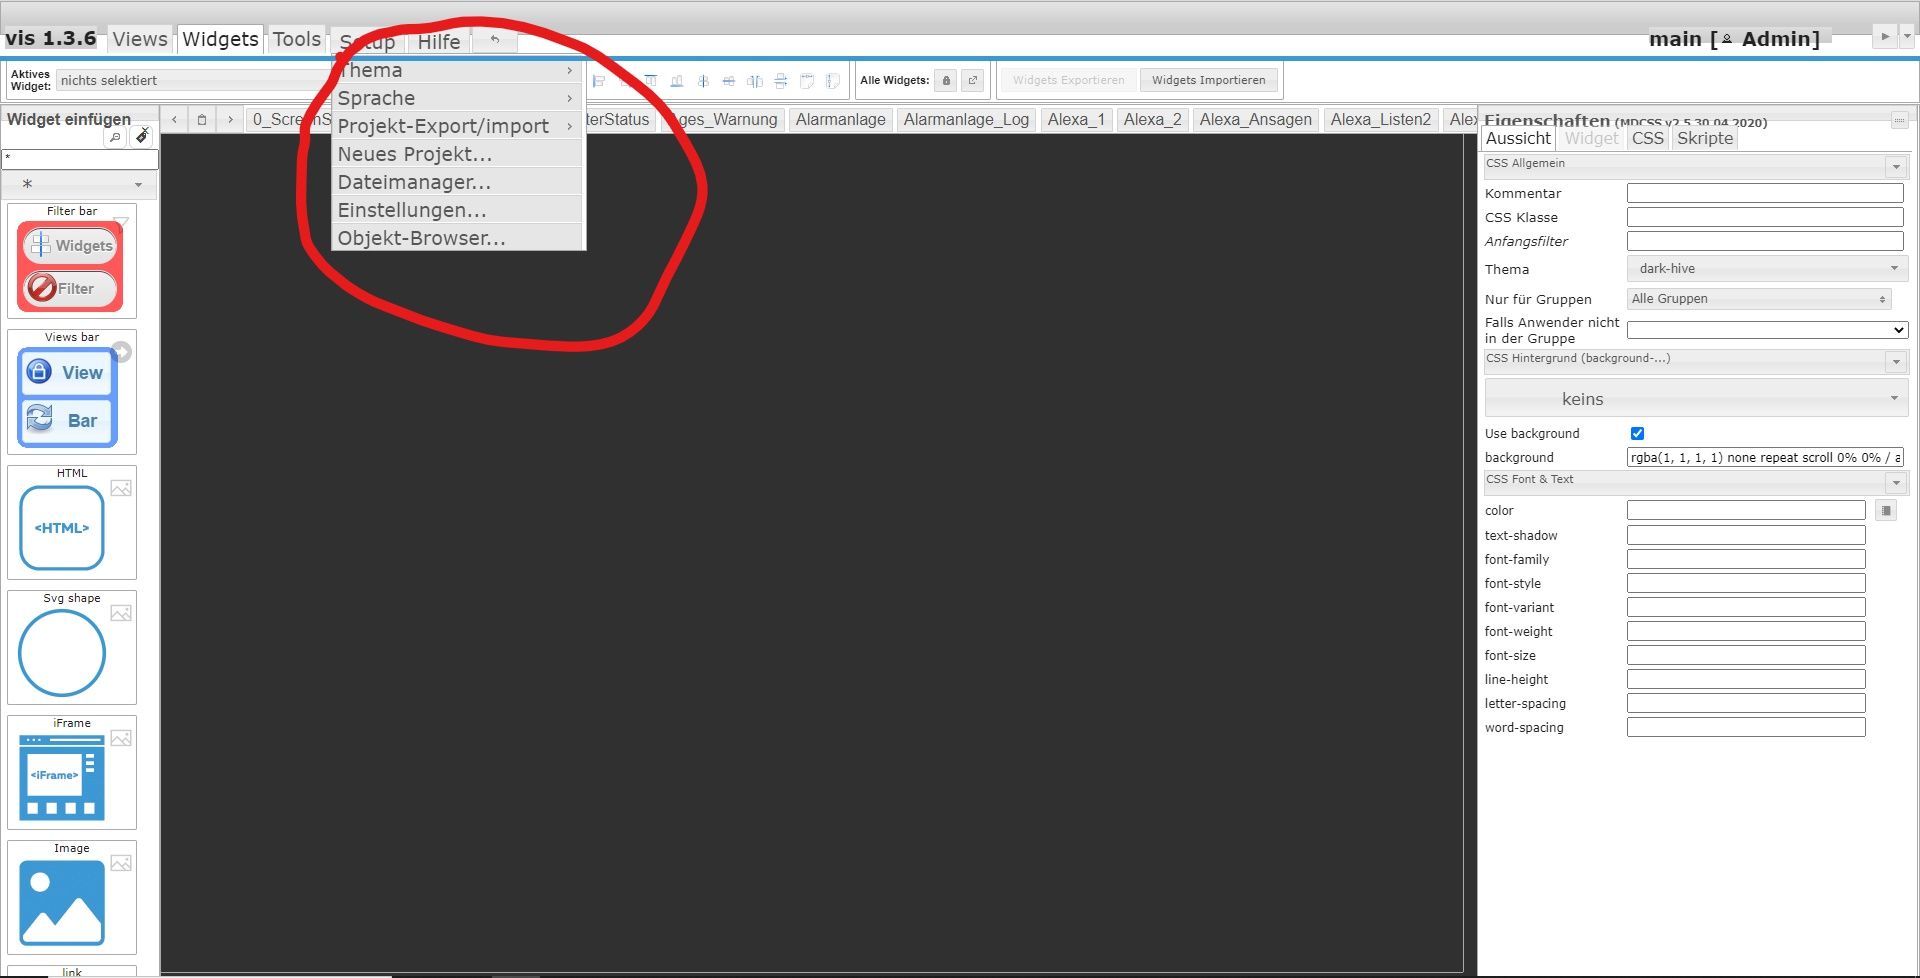The height and width of the screenshot is (978, 1920).
Task: Click the equal width toolbar icon
Action: tap(807, 81)
